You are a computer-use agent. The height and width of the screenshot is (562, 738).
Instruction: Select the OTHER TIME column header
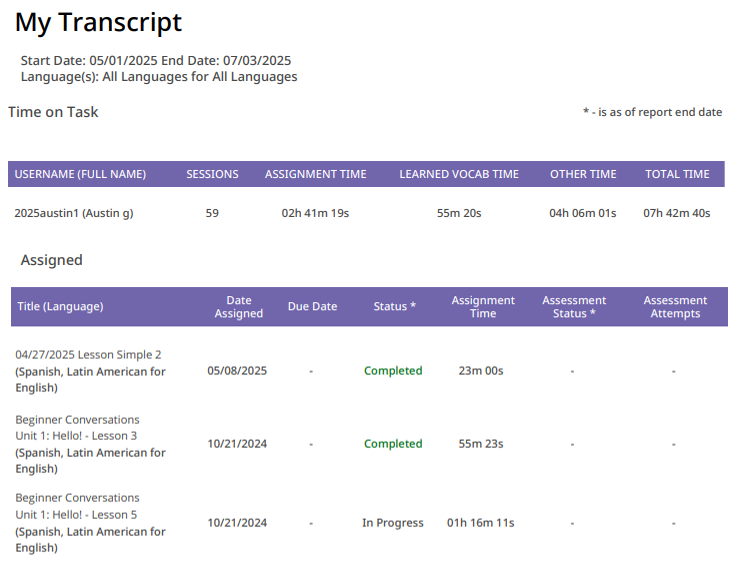583,174
